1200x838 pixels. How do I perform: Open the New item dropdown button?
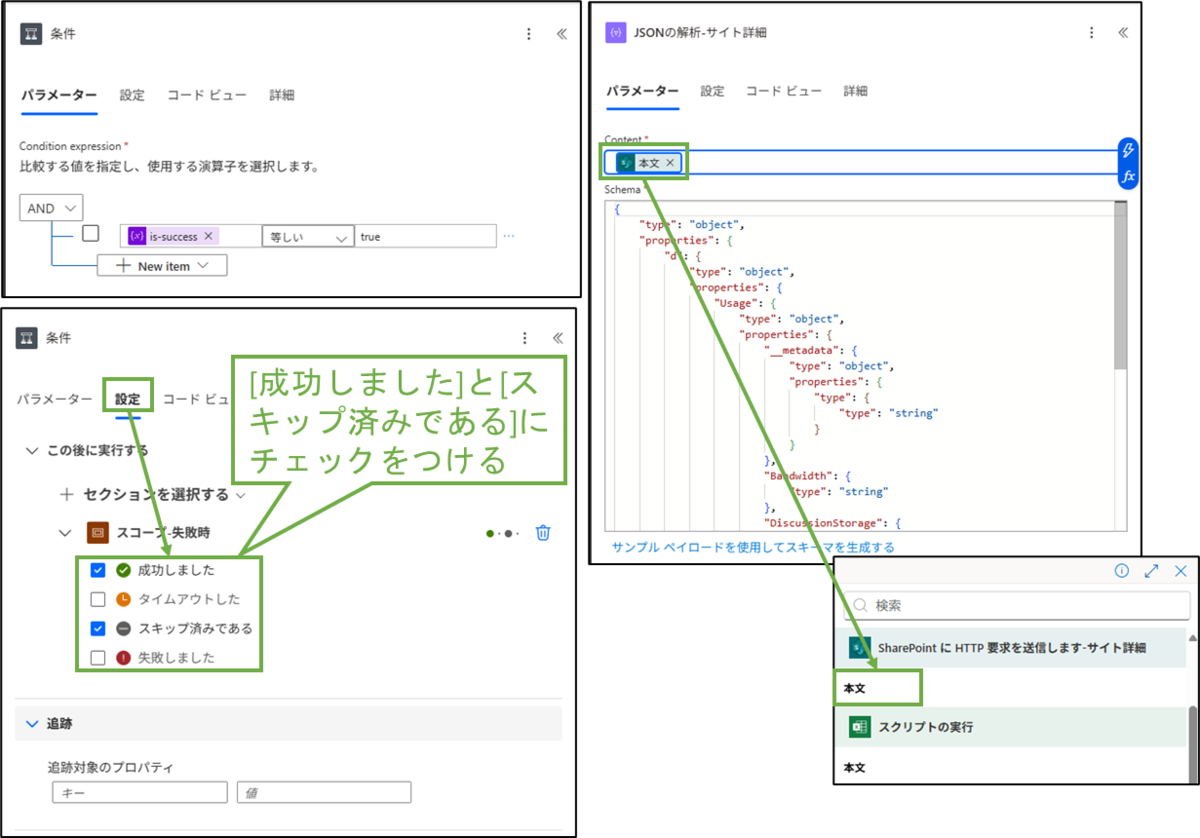point(162,266)
